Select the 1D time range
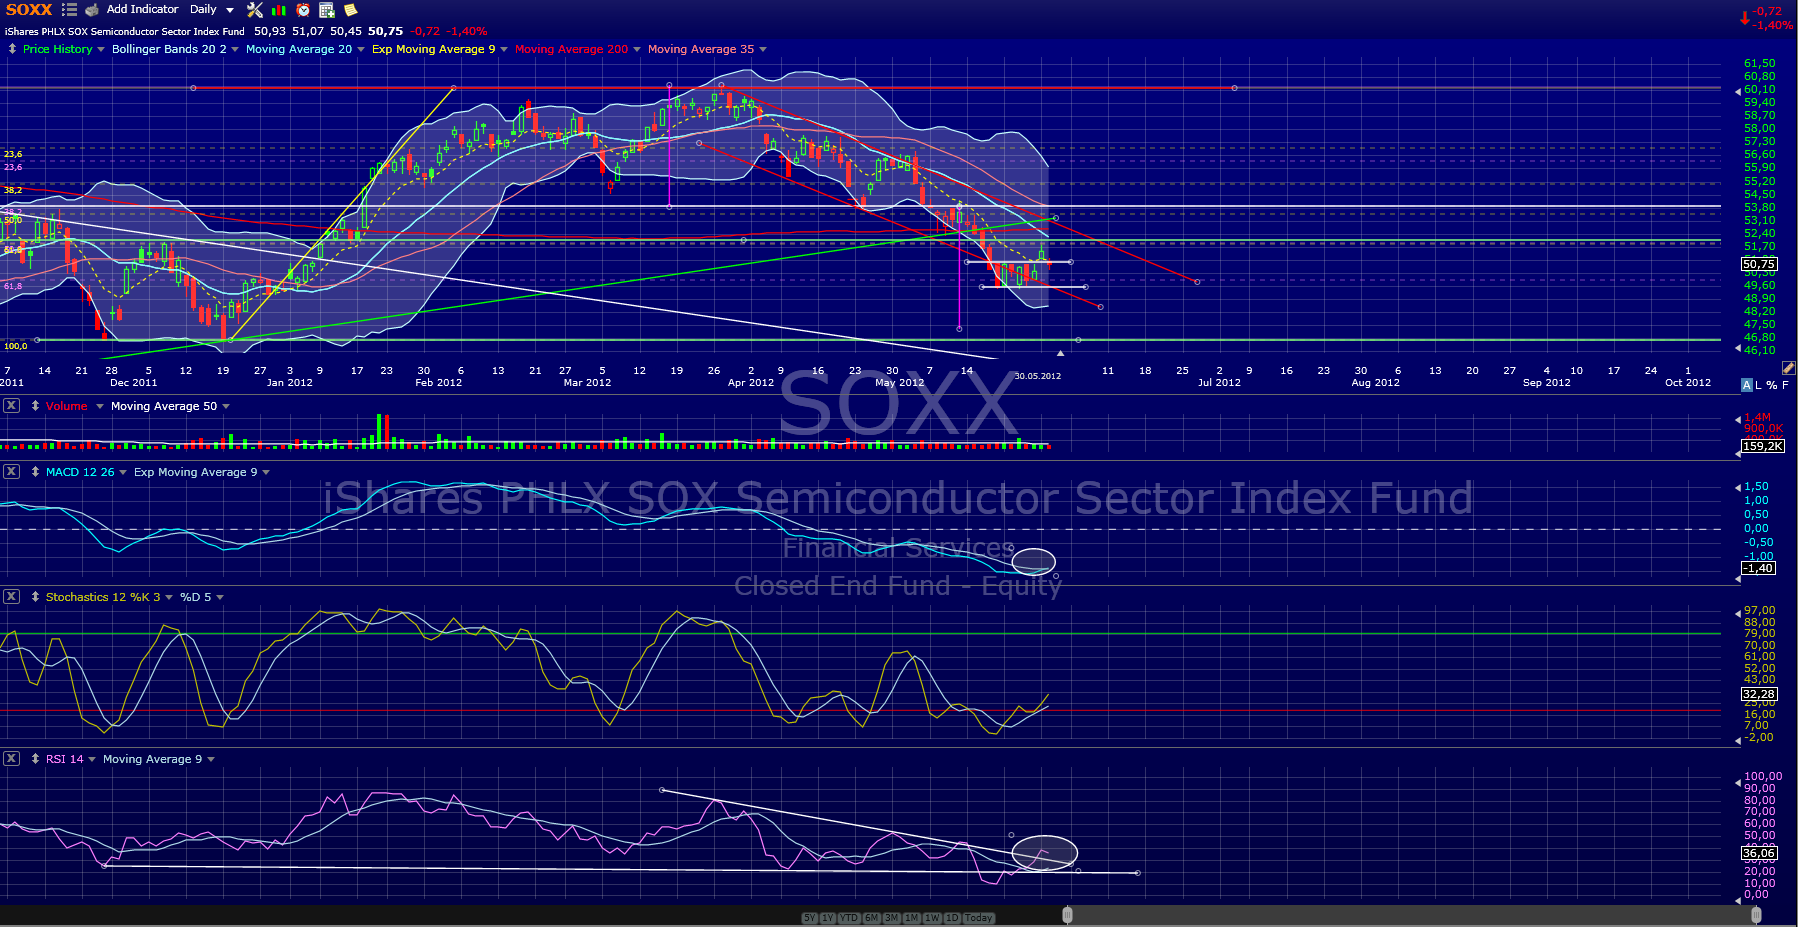Image resolution: width=1798 pixels, height=927 pixels. (x=952, y=918)
